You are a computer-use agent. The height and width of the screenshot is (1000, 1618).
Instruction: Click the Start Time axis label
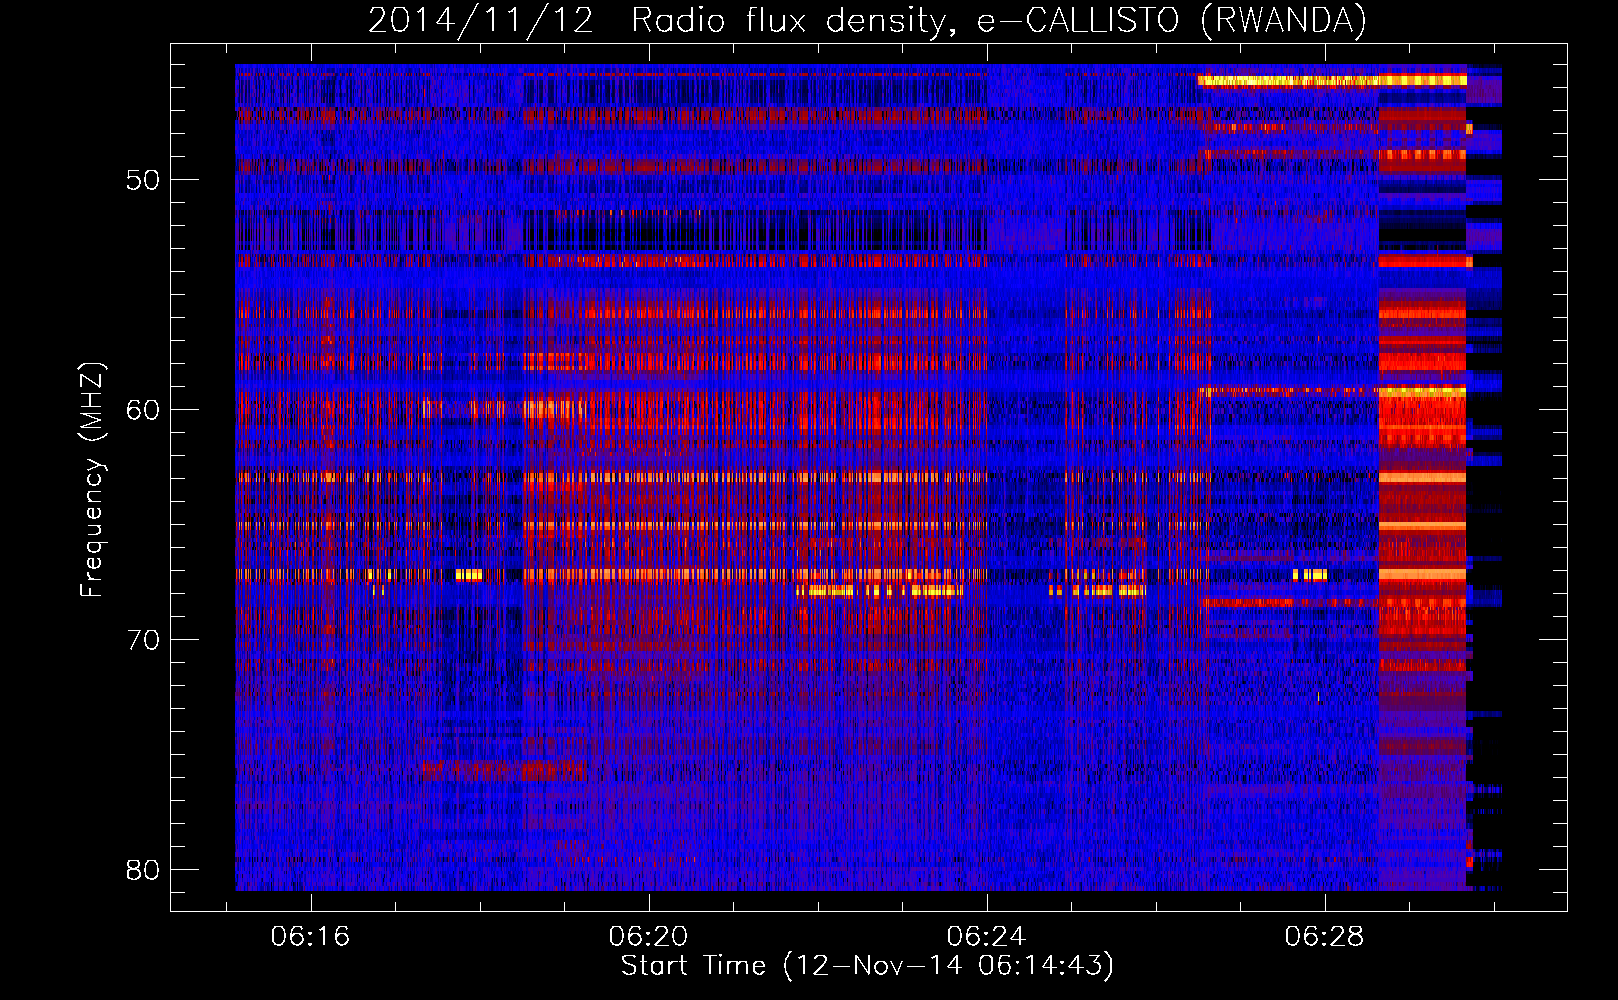click(867, 966)
